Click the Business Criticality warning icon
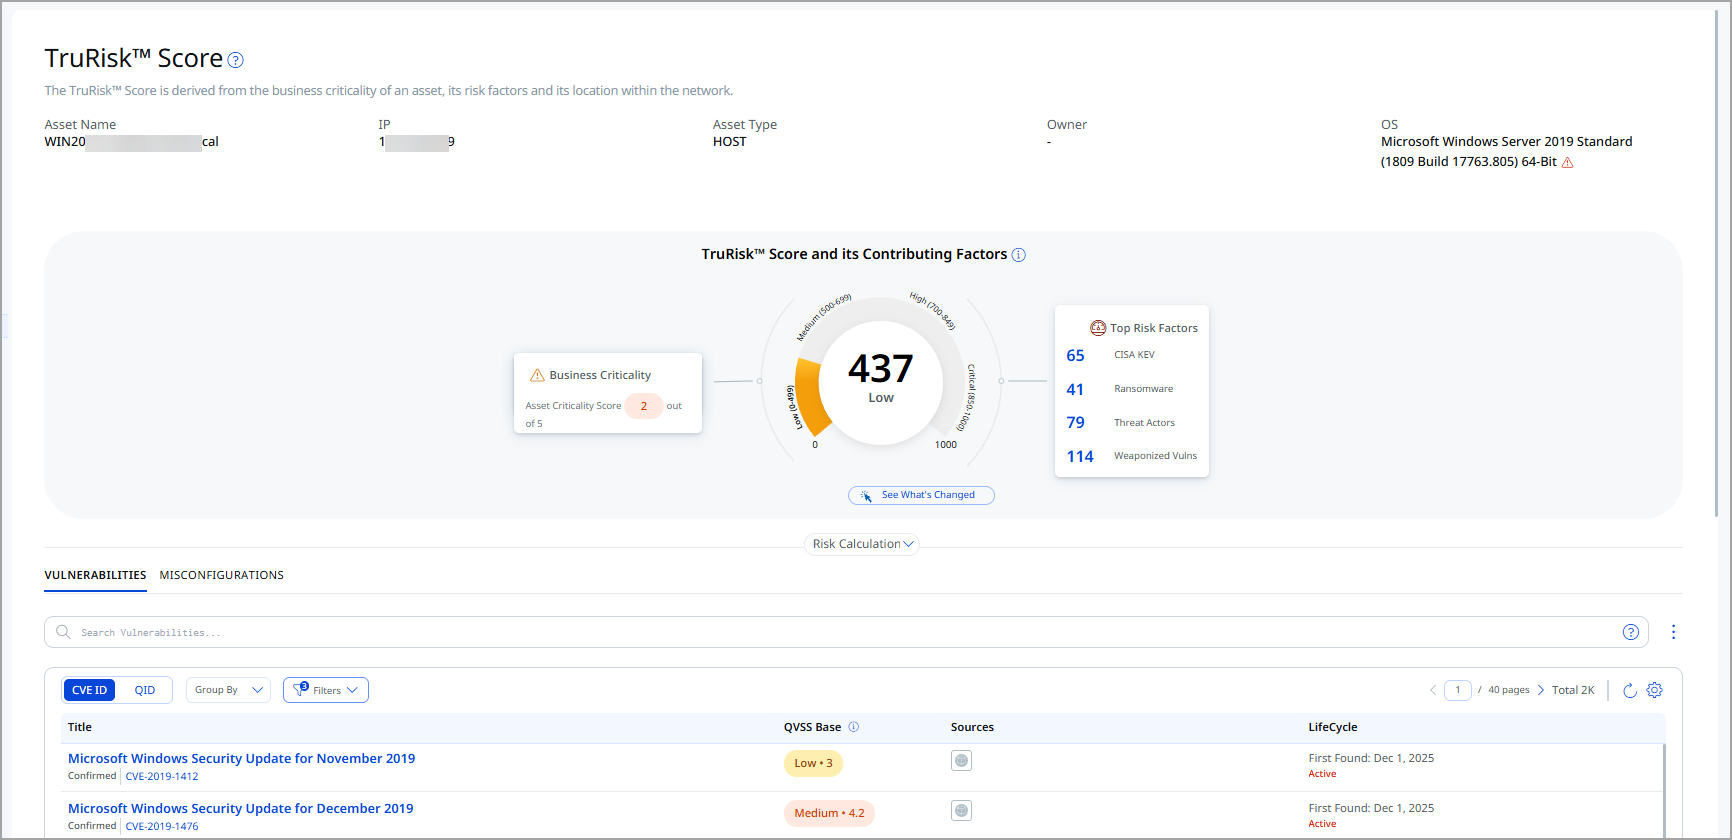This screenshot has width=1732, height=840. (x=537, y=375)
